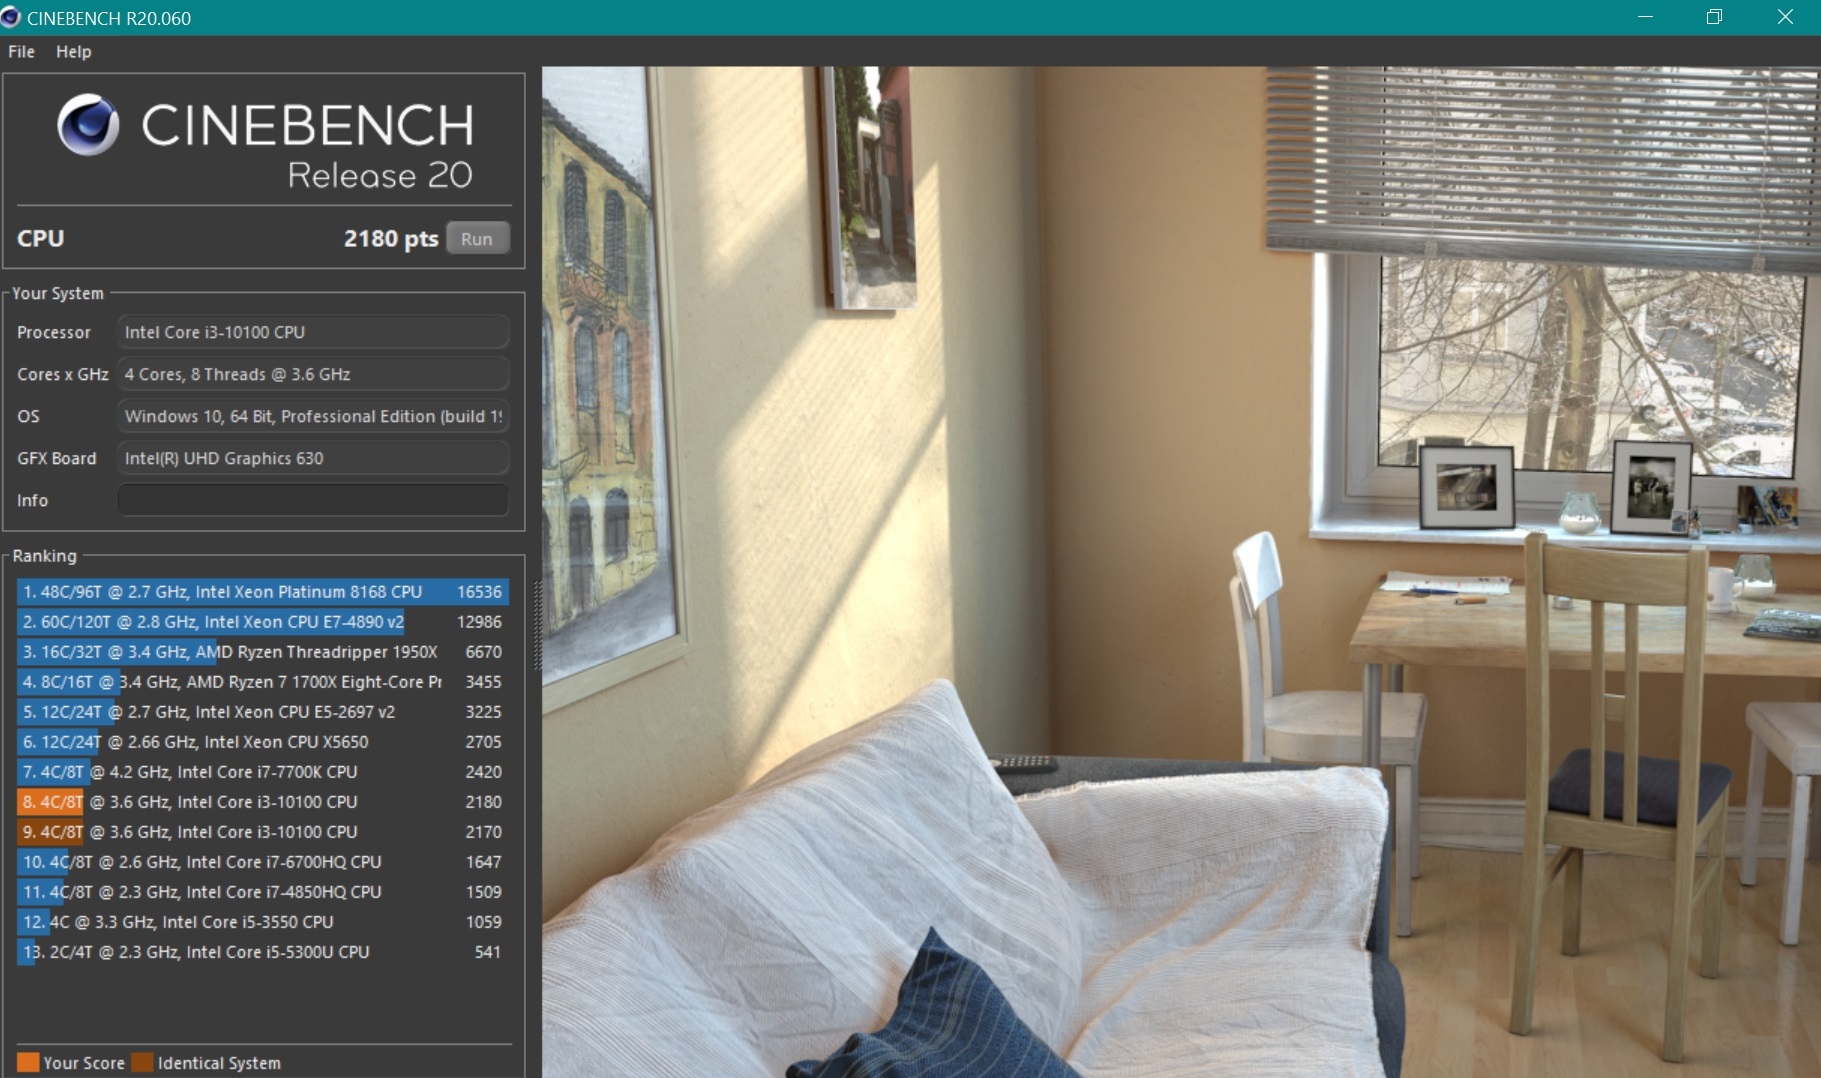
Task: Click the rendered room image
Action: pyautogui.click(x=1181, y=572)
